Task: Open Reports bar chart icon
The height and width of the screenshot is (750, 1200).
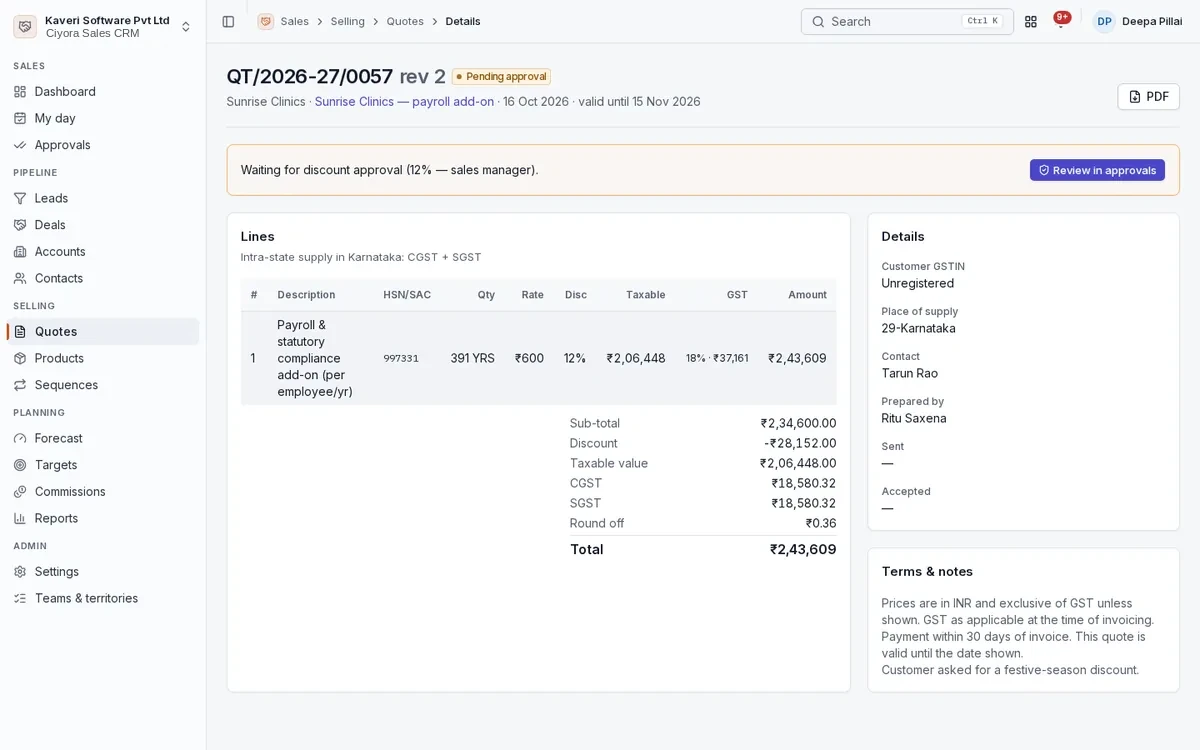Action: 20,518
